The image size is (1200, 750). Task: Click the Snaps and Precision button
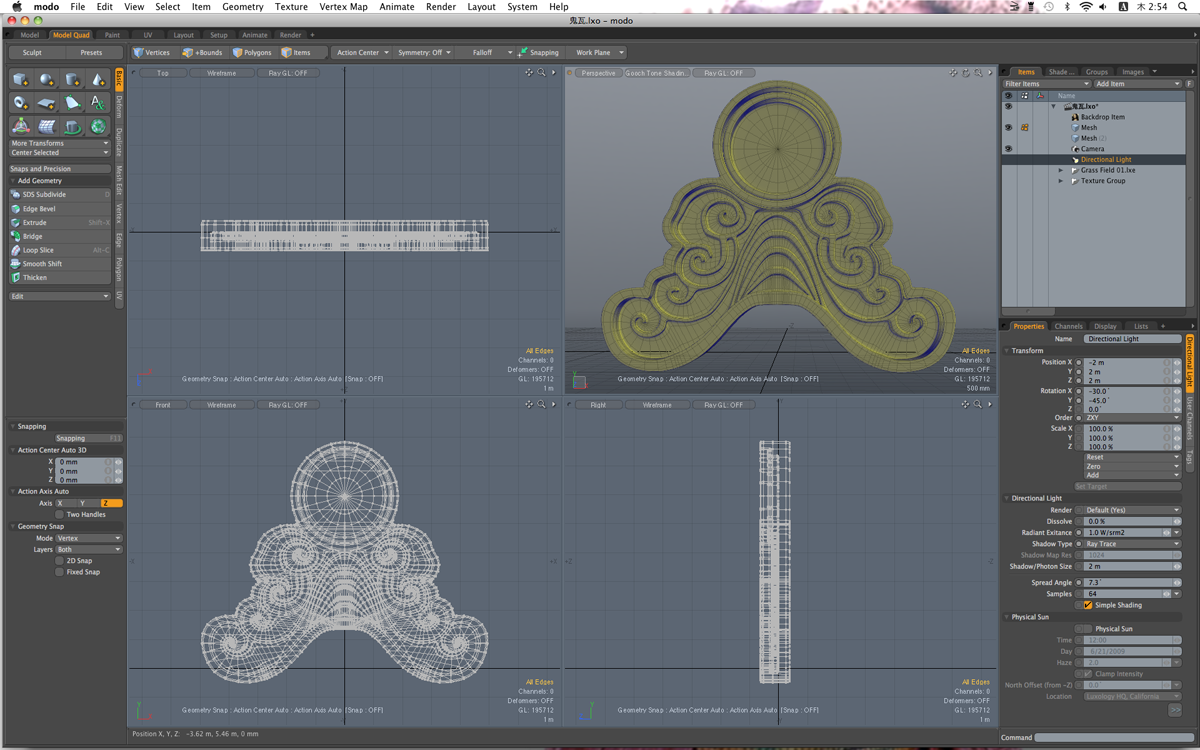coord(59,169)
